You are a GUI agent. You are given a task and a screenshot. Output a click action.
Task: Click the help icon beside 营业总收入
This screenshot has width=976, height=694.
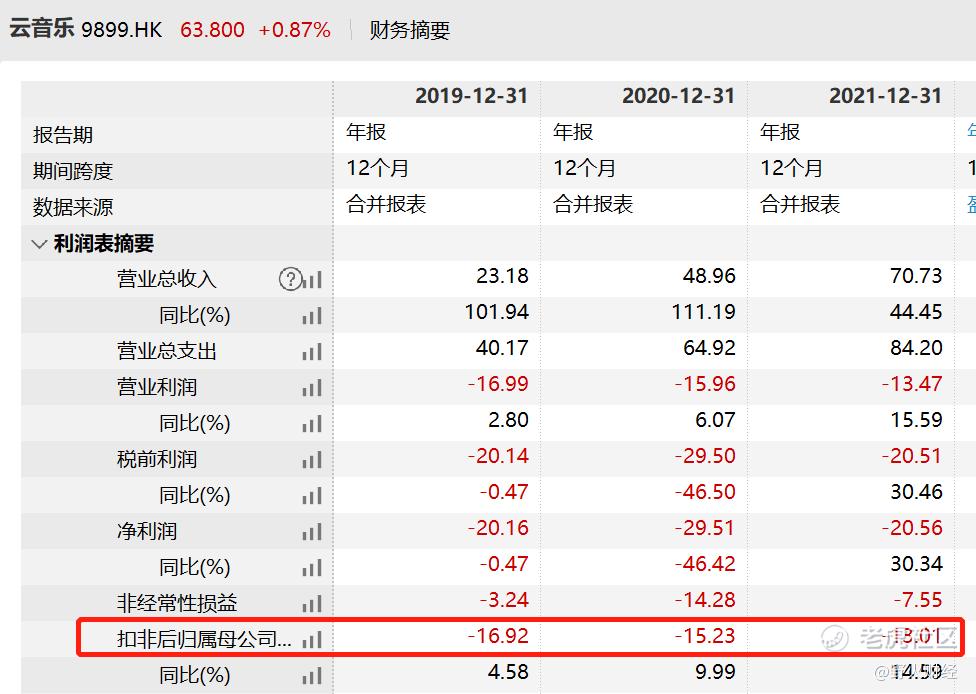290,279
